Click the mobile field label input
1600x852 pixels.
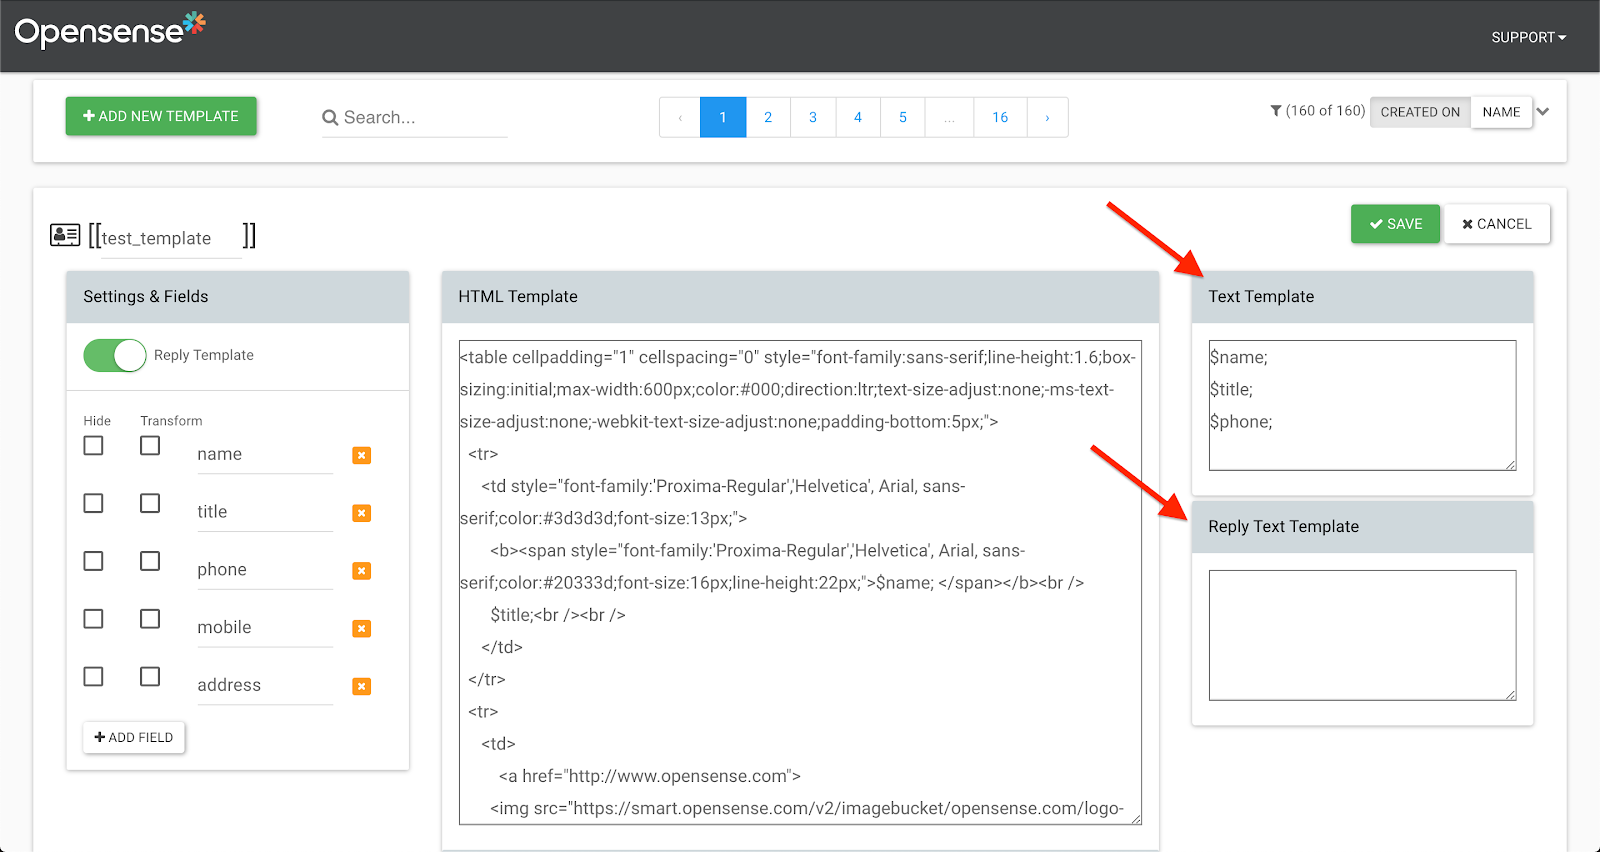pyautogui.click(x=265, y=629)
